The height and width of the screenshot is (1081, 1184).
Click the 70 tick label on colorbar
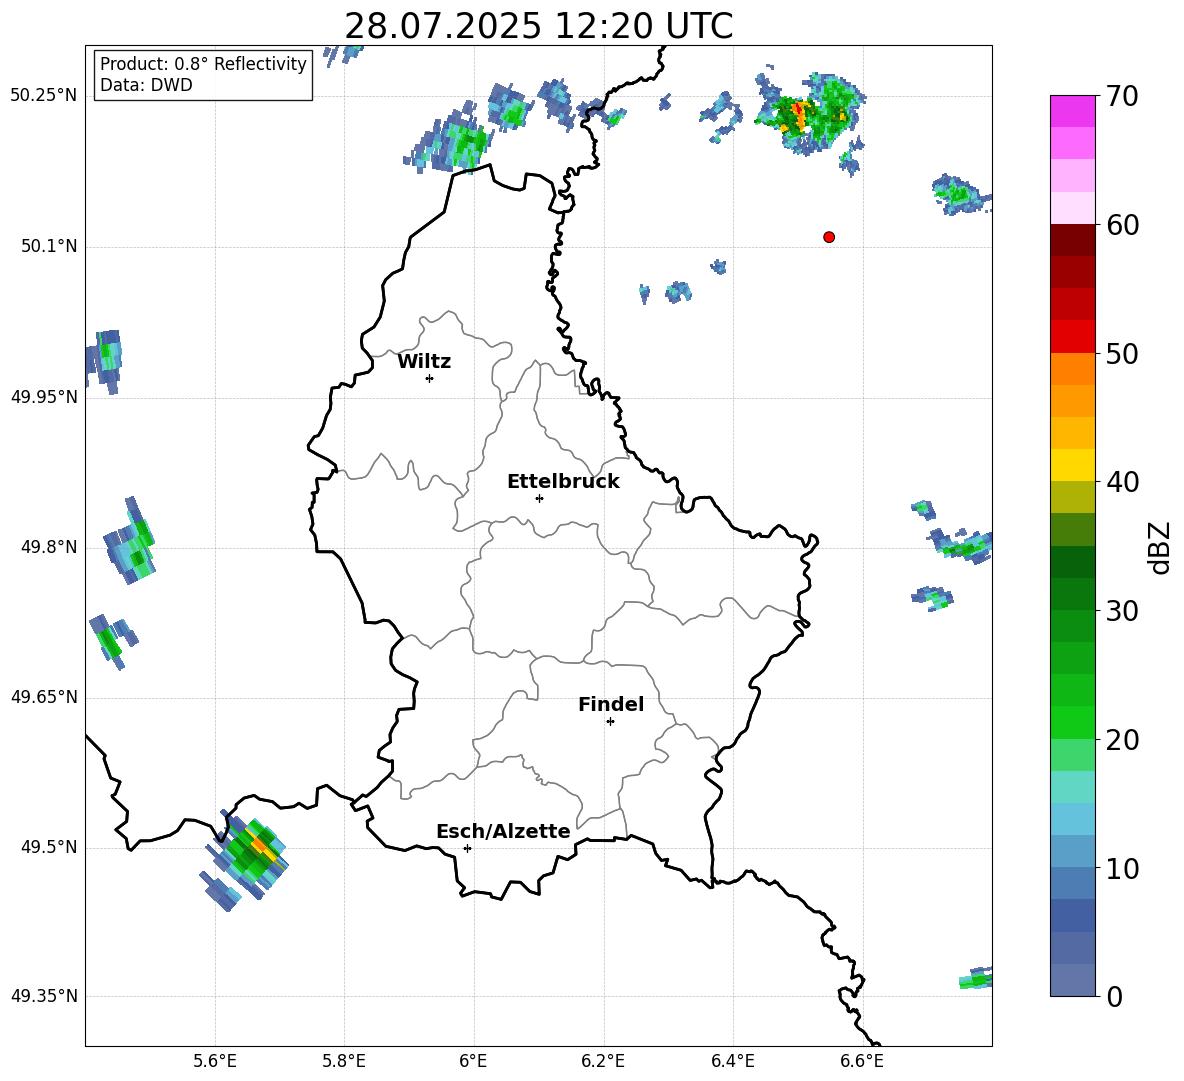click(x=1122, y=96)
